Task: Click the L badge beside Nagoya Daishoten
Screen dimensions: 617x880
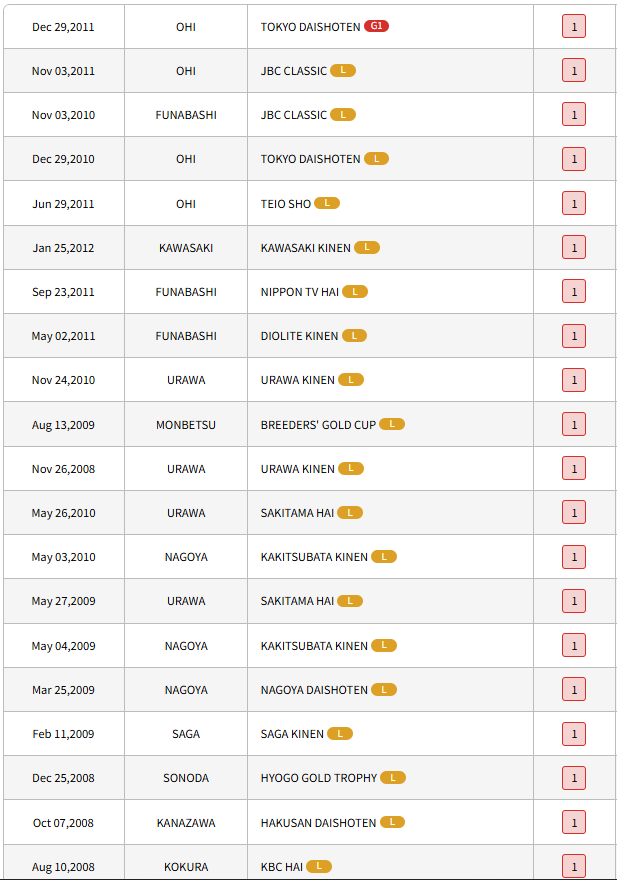Action: 384,689
